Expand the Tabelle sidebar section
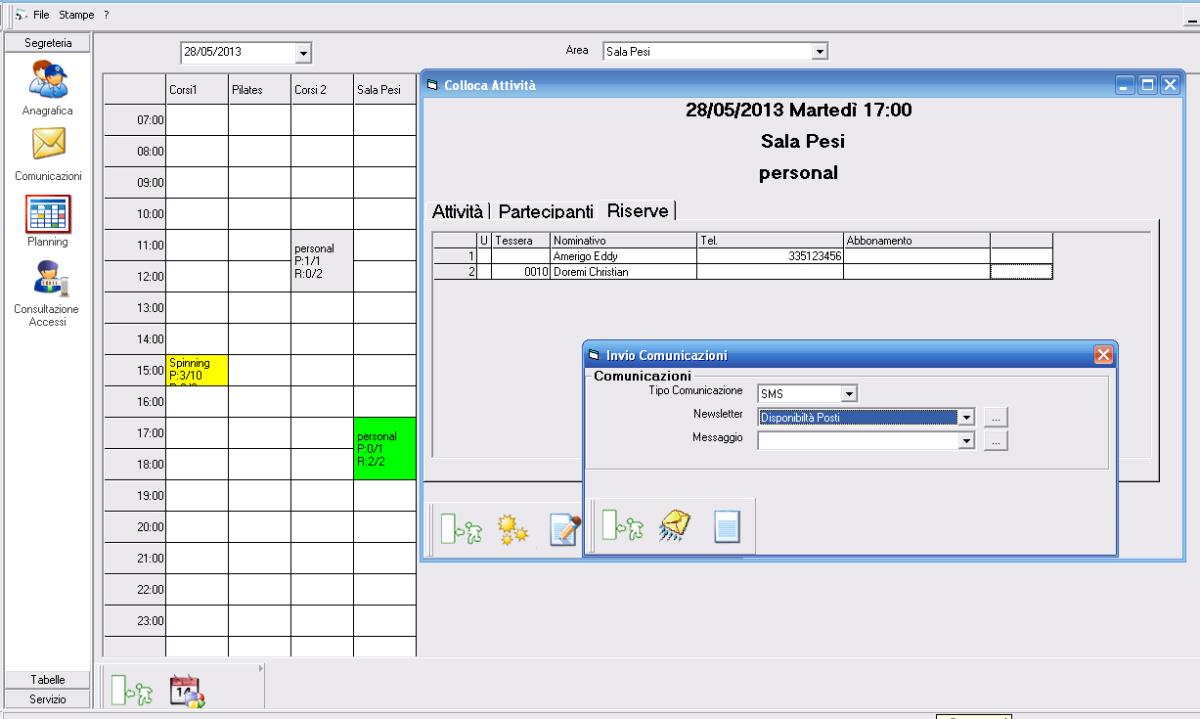The width and height of the screenshot is (1200, 719). 48,680
